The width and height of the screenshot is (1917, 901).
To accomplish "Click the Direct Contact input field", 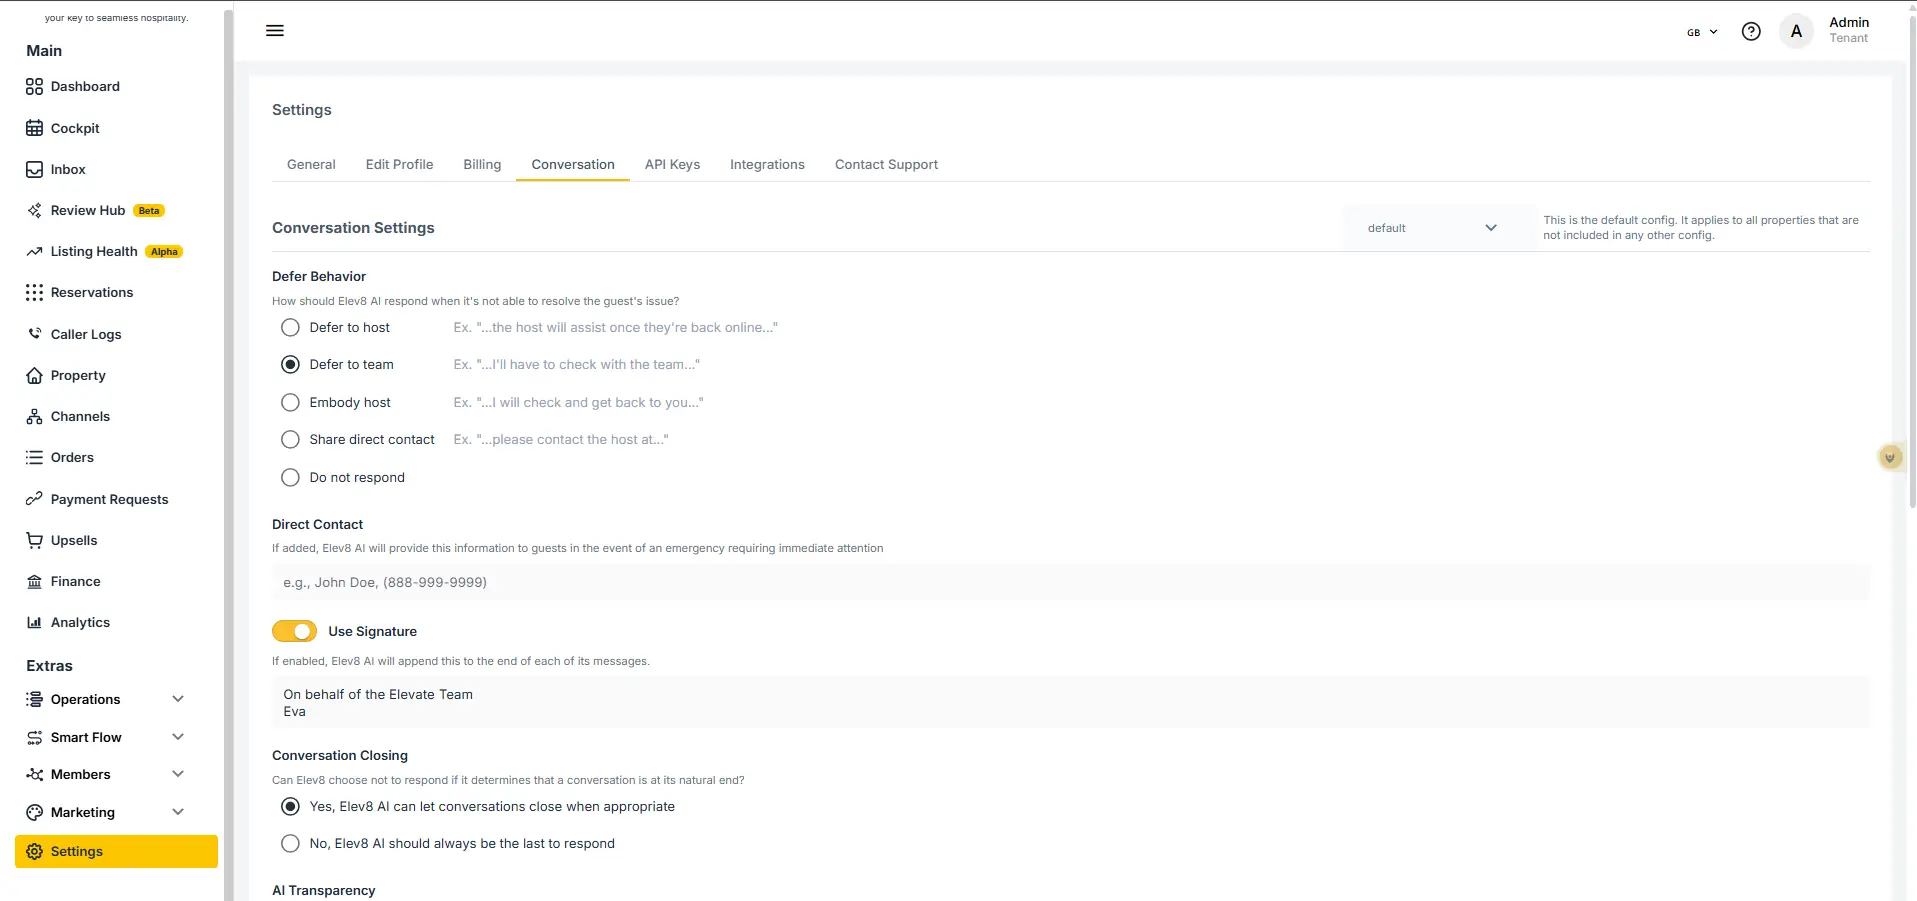I will (1070, 582).
